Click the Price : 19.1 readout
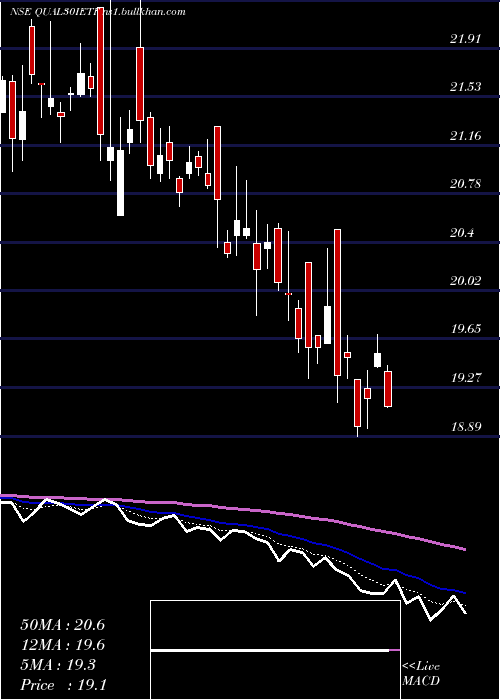The width and height of the screenshot is (500, 700). 63,685
